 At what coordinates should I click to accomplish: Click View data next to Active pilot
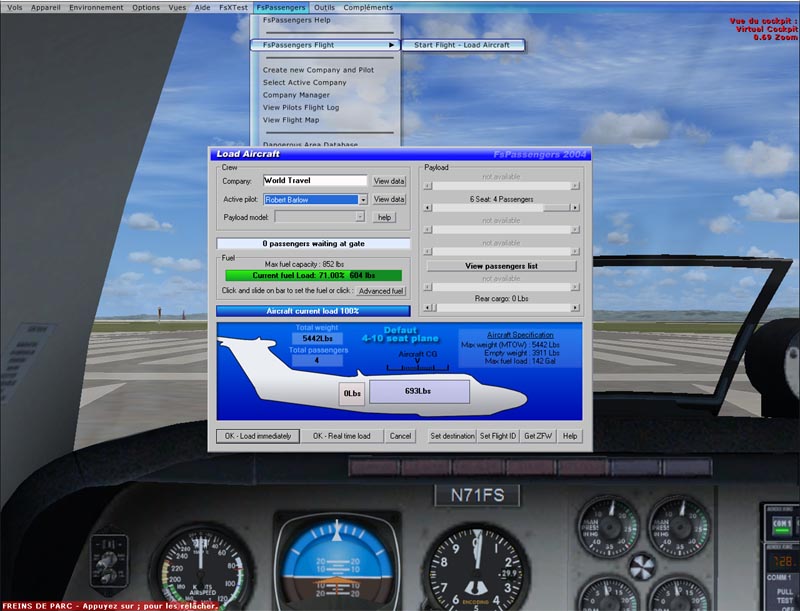(x=389, y=199)
